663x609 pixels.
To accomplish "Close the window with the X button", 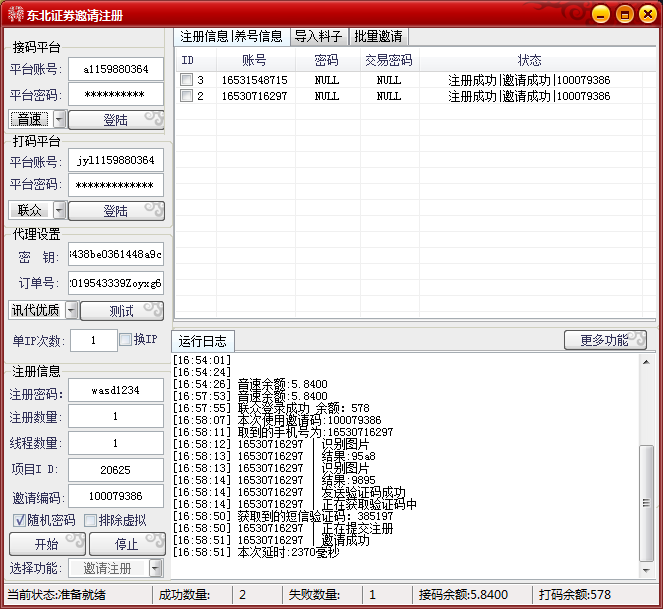I will pos(647,15).
